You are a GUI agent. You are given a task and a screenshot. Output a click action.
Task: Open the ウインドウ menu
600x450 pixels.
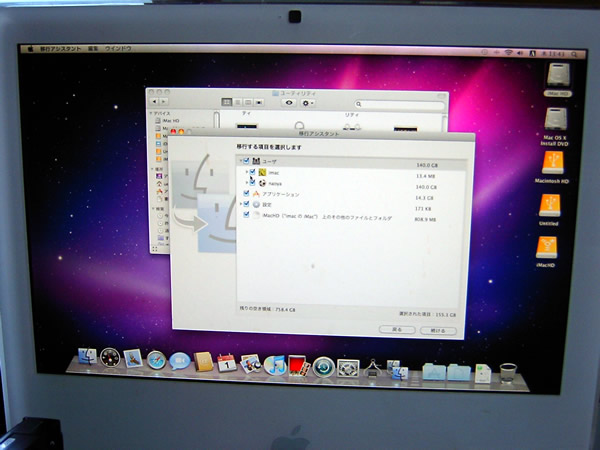118,49
